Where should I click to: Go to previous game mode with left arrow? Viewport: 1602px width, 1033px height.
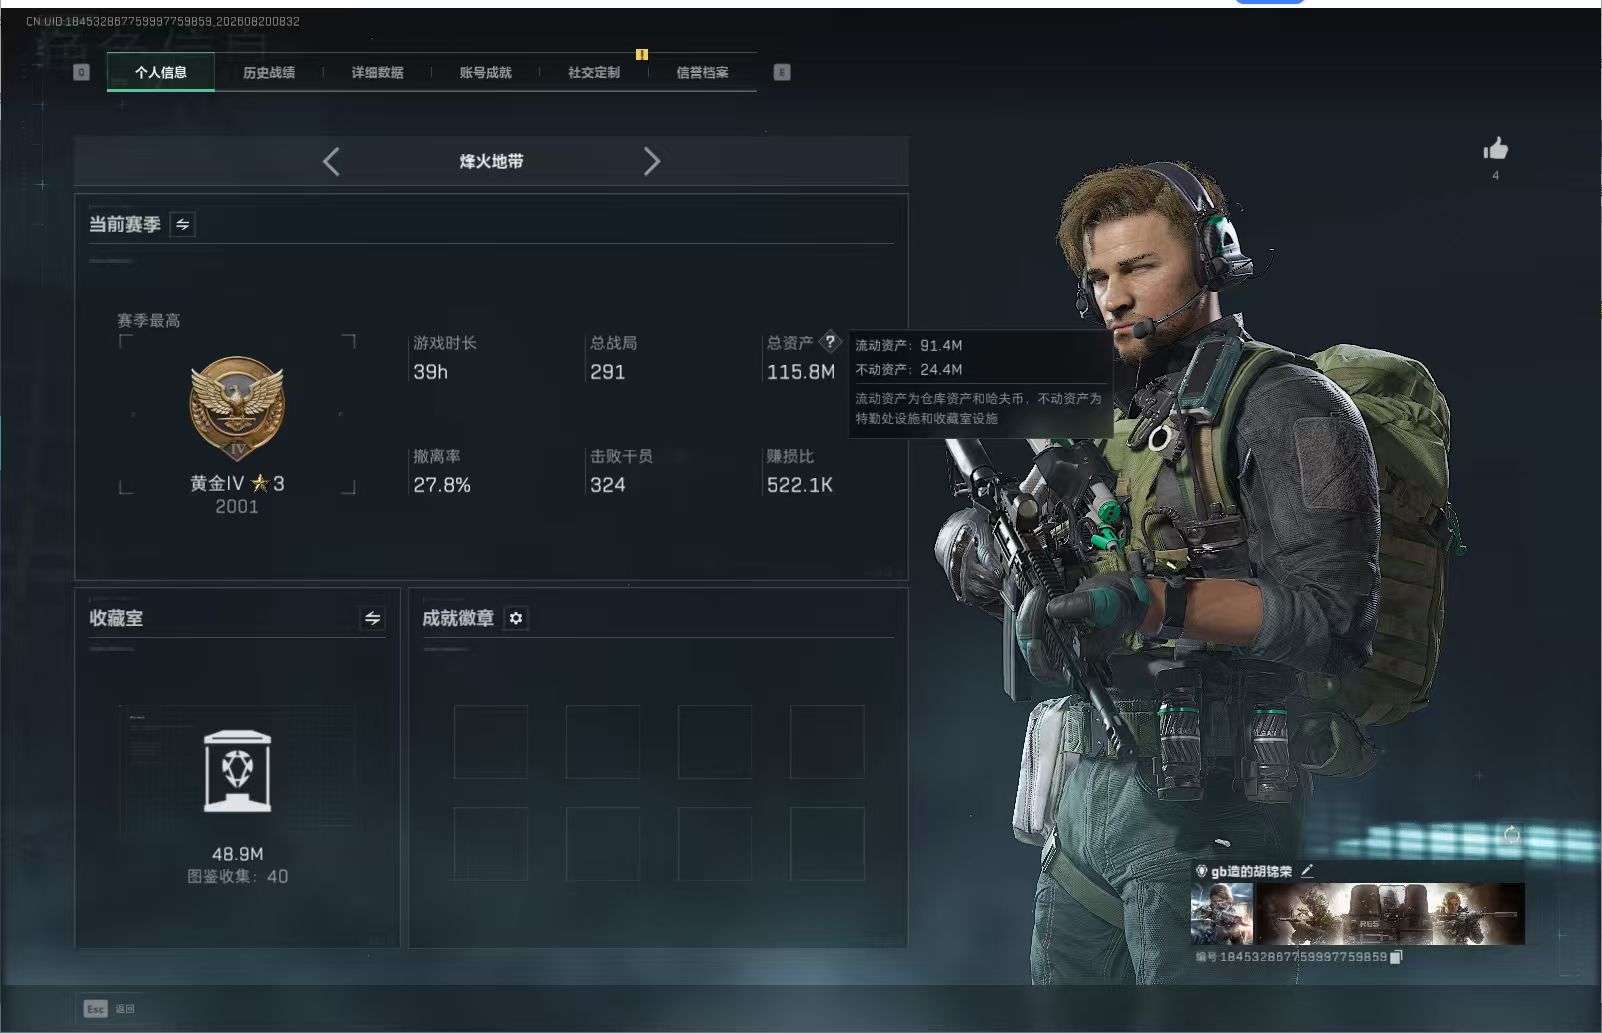click(332, 161)
